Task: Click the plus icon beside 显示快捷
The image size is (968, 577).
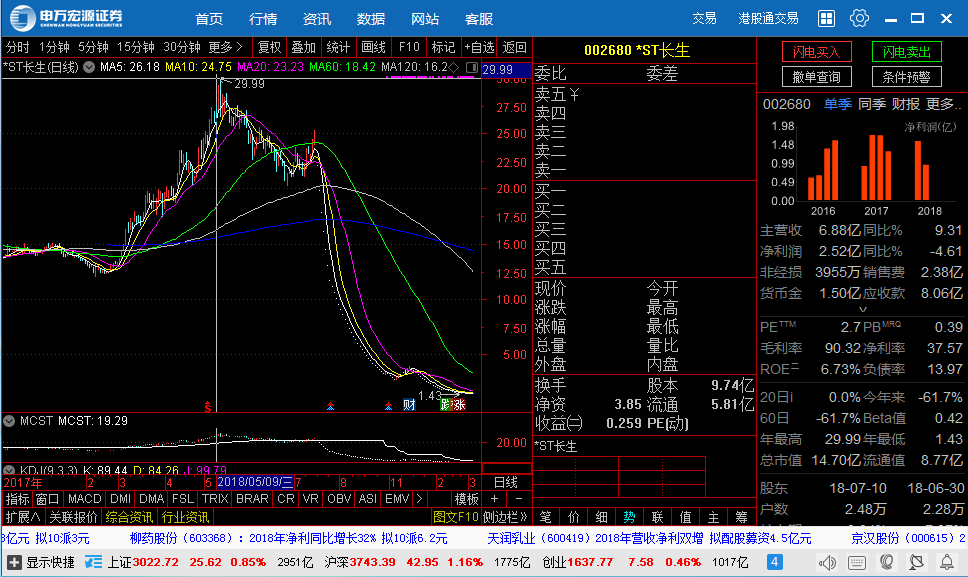Action: [x=14, y=562]
